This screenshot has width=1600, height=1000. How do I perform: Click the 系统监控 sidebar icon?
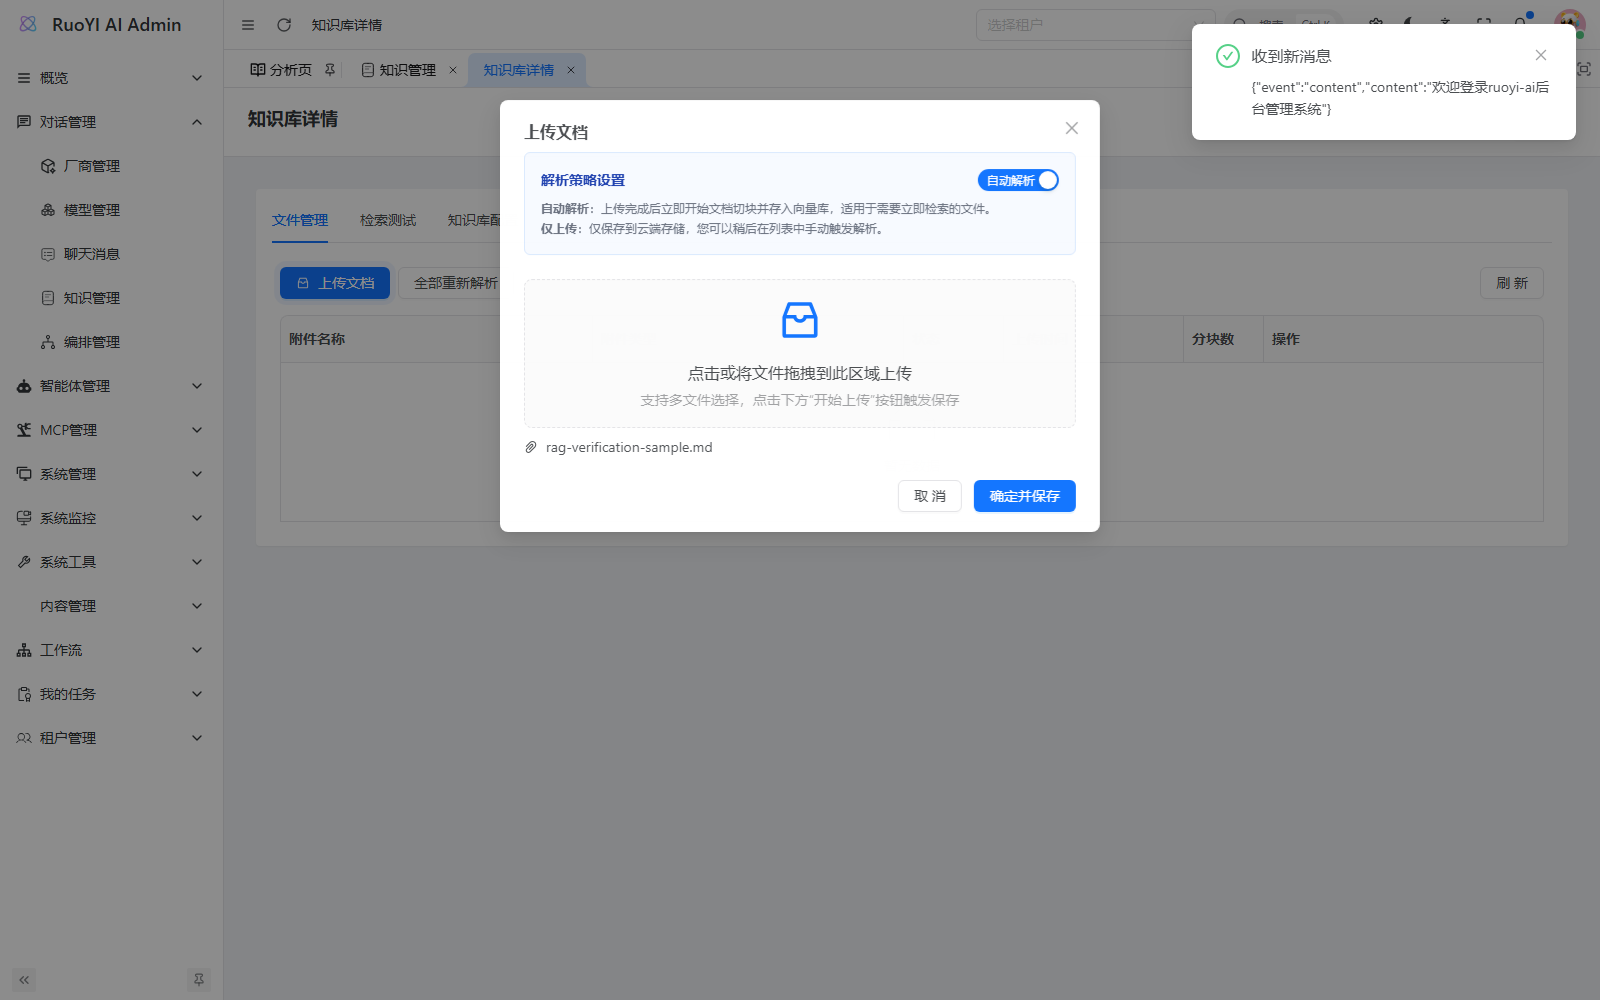[24, 518]
